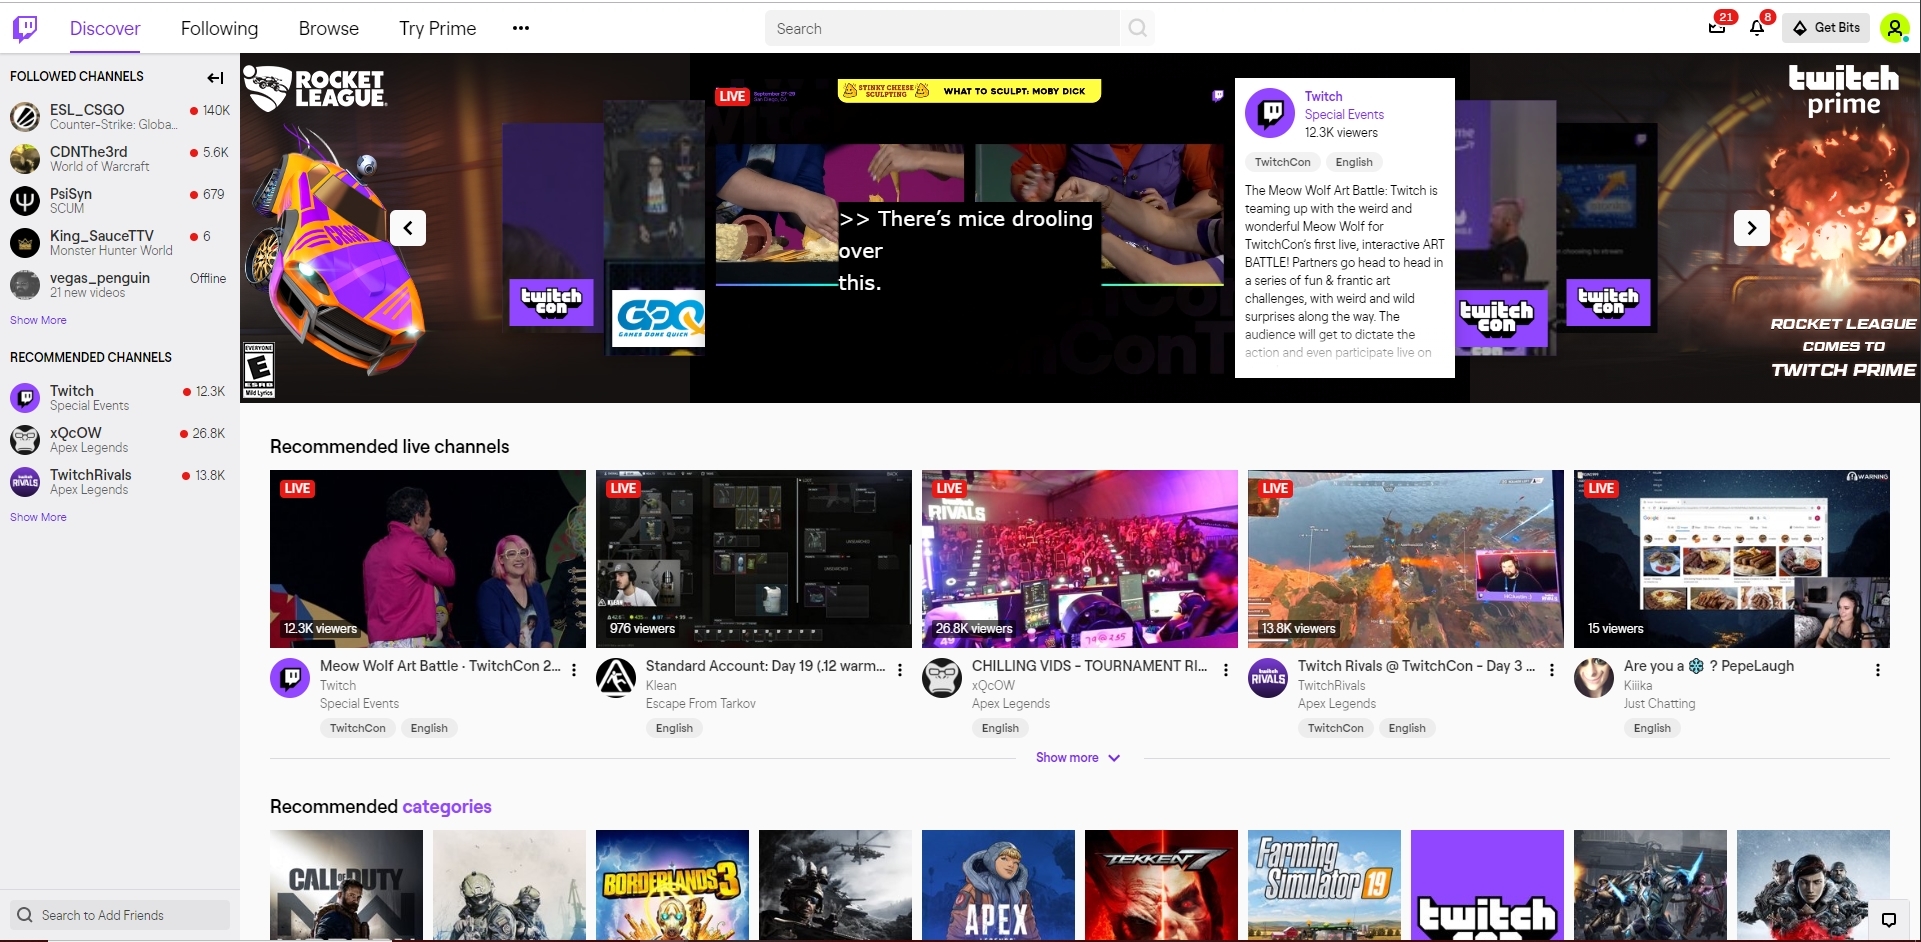Open ESL_CSGO channel avatar

point(25,117)
